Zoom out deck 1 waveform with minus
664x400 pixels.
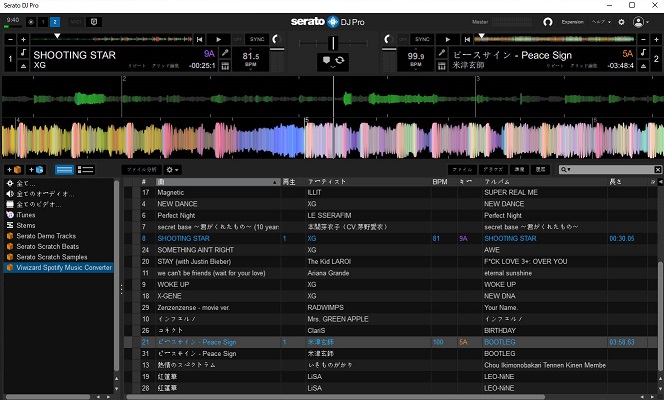click(x=11, y=39)
